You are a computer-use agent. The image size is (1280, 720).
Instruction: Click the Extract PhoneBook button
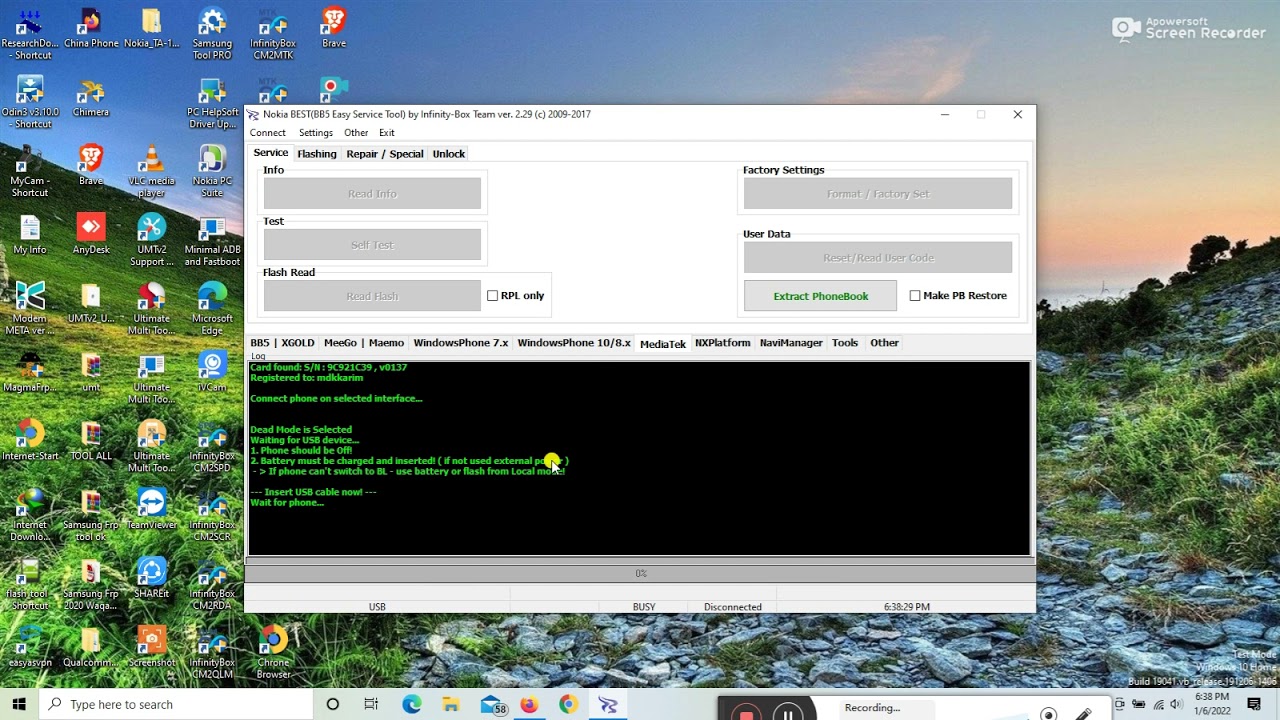click(x=820, y=296)
